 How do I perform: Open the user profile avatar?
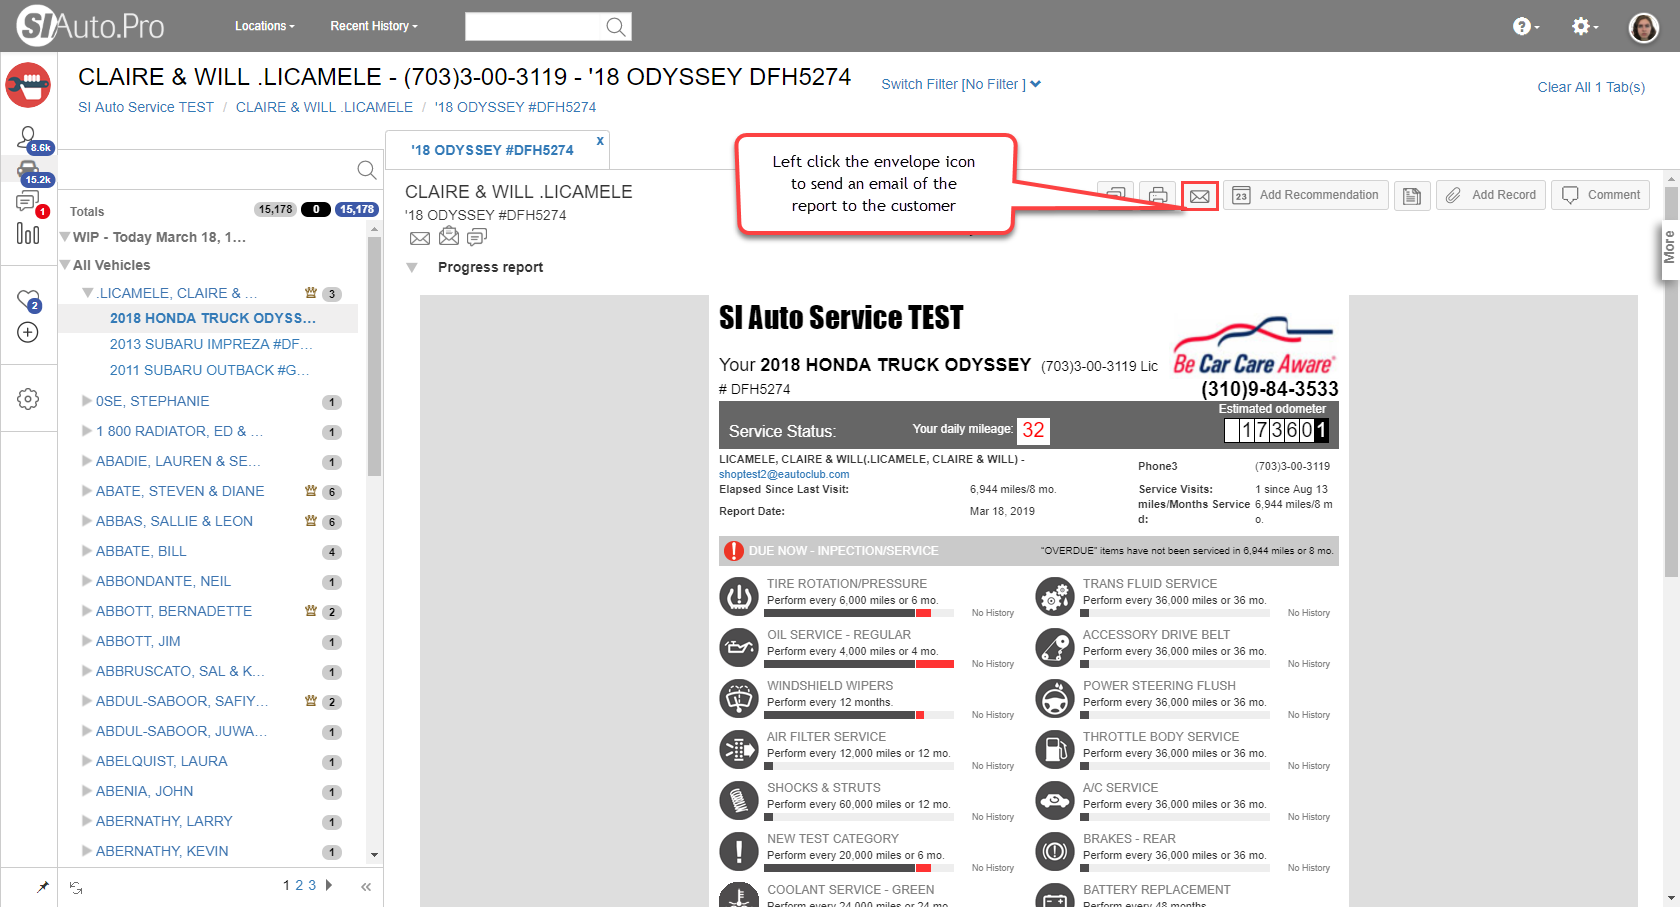coord(1643,27)
